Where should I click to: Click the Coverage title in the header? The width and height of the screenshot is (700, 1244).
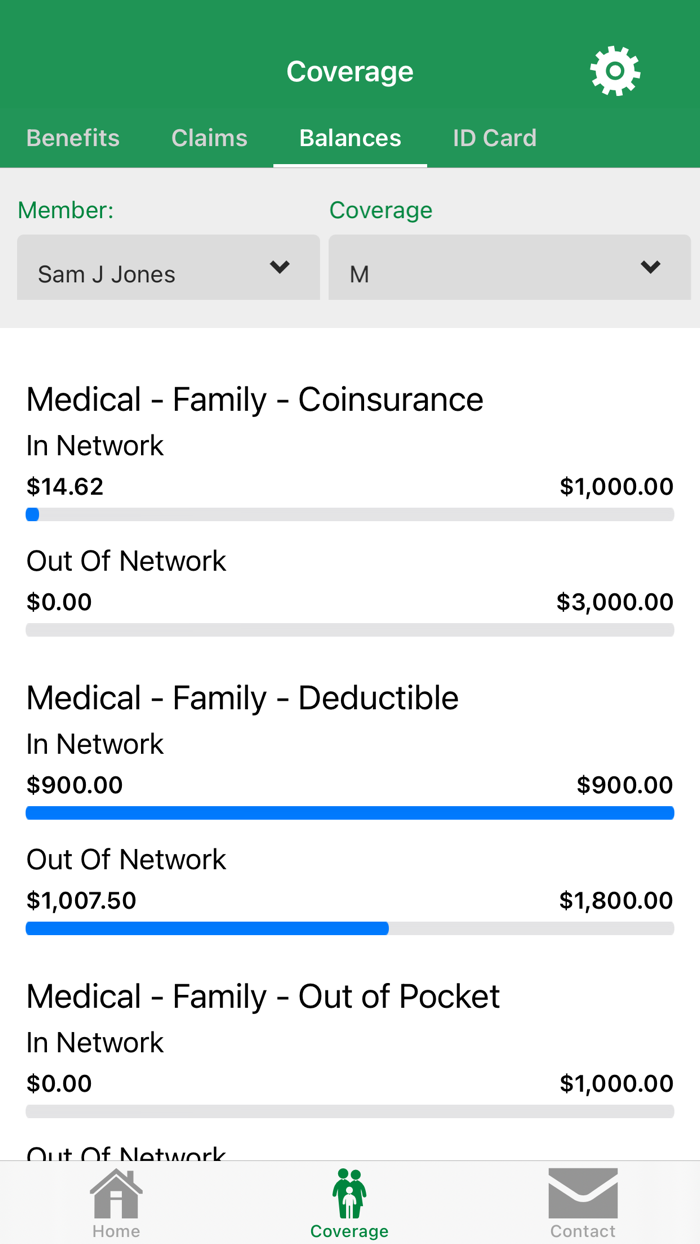349,70
